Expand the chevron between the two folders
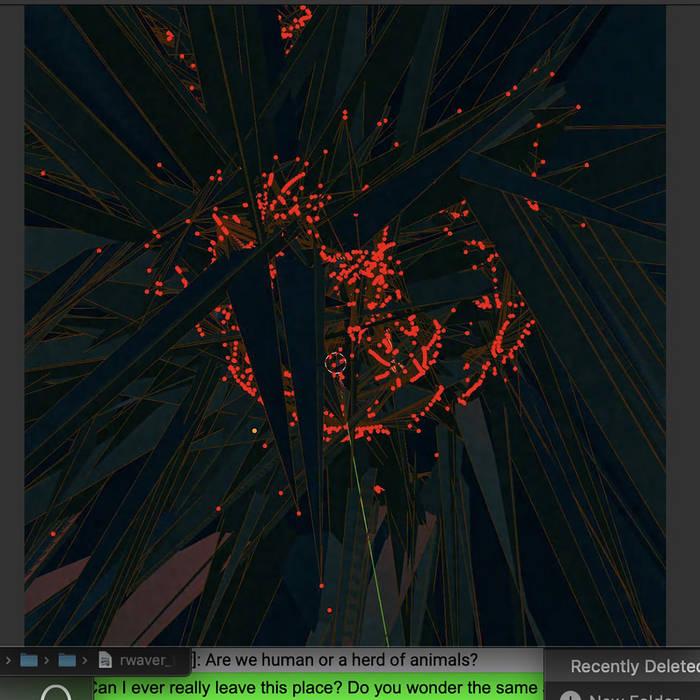The height and width of the screenshot is (700, 700). pyautogui.click(x=48, y=660)
